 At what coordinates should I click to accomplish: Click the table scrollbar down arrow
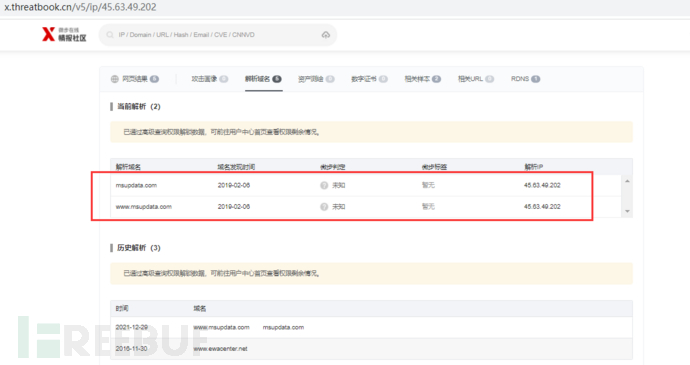628,211
